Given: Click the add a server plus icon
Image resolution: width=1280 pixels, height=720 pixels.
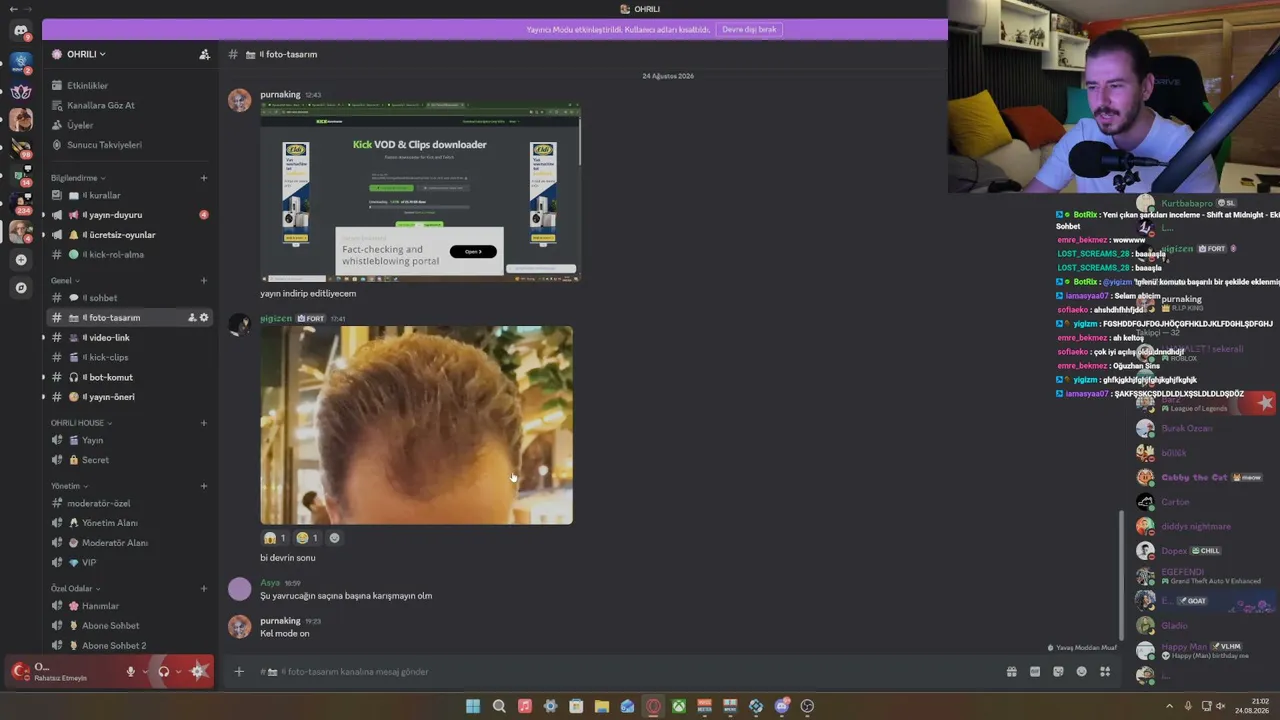Looking at the screenshot, I should pyautogui.click(x=21, y=260).
